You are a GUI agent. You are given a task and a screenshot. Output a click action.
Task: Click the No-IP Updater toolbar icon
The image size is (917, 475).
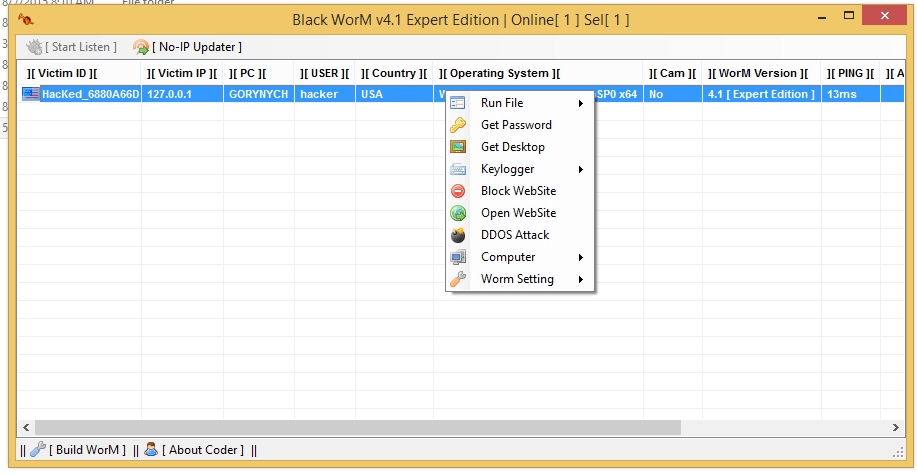click(x=141, y=47)
